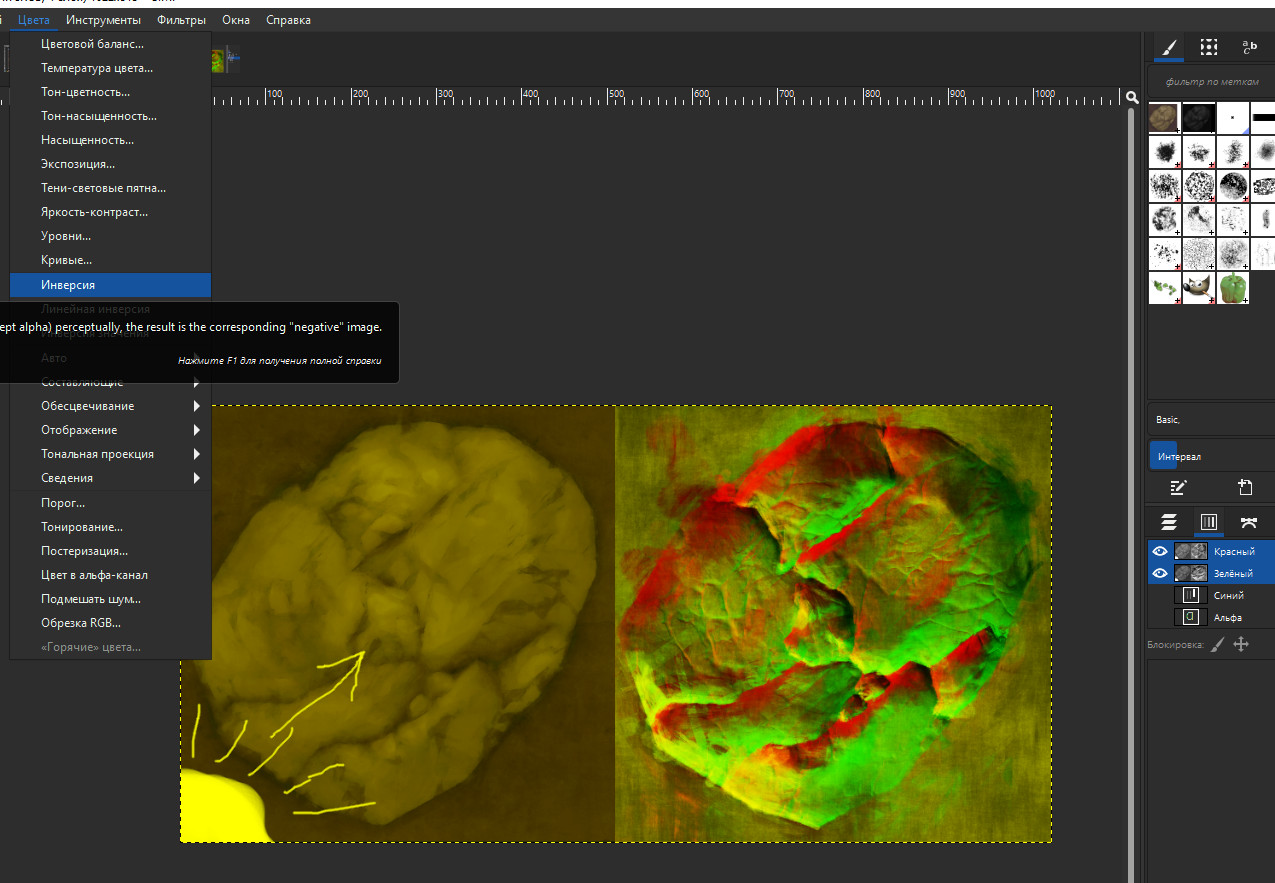The image size is (1275, 883).
Task: Toggle lock position move icon
Action: click(1241, 645)
